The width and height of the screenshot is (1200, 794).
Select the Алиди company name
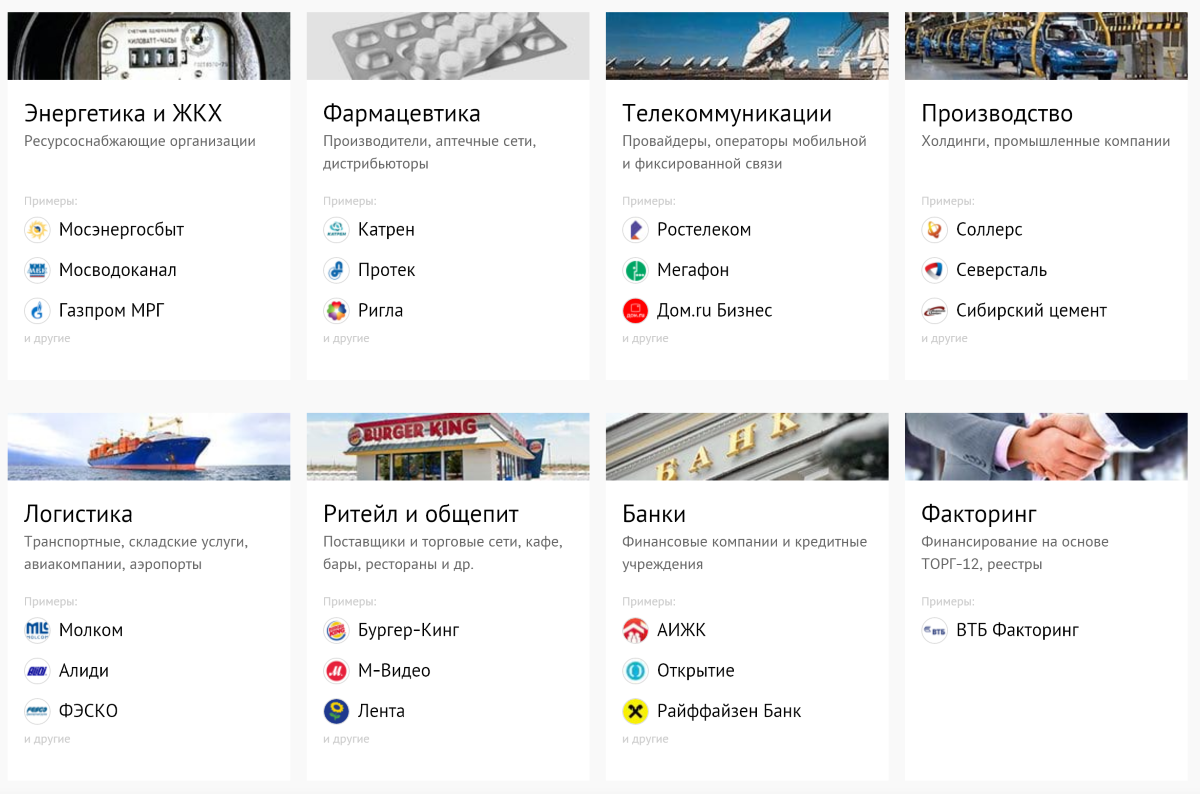point(84,671)
